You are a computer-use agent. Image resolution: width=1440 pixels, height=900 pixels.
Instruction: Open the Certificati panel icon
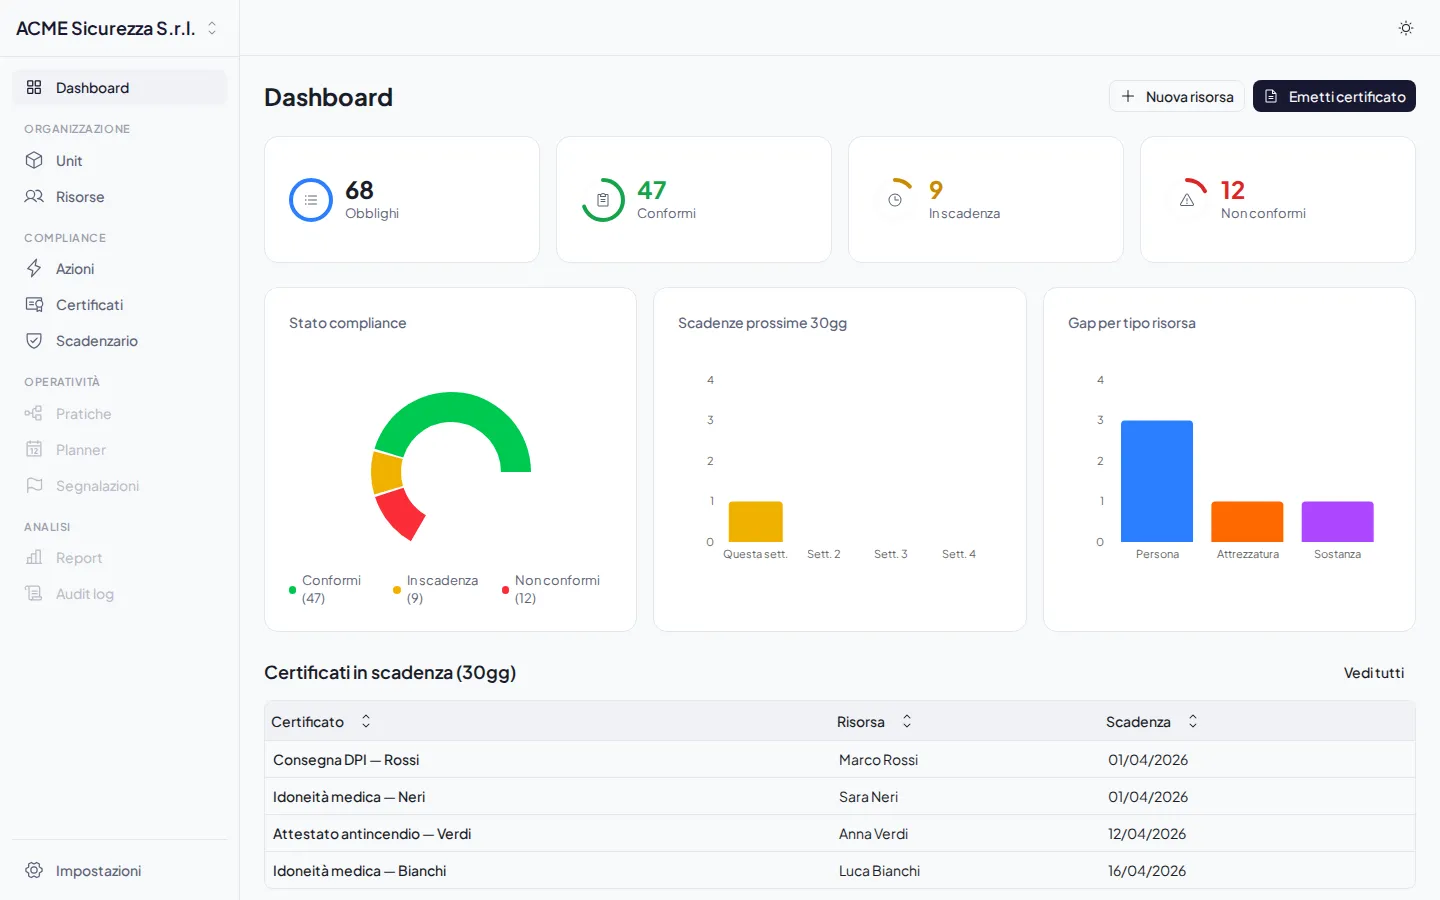[34, 304]
